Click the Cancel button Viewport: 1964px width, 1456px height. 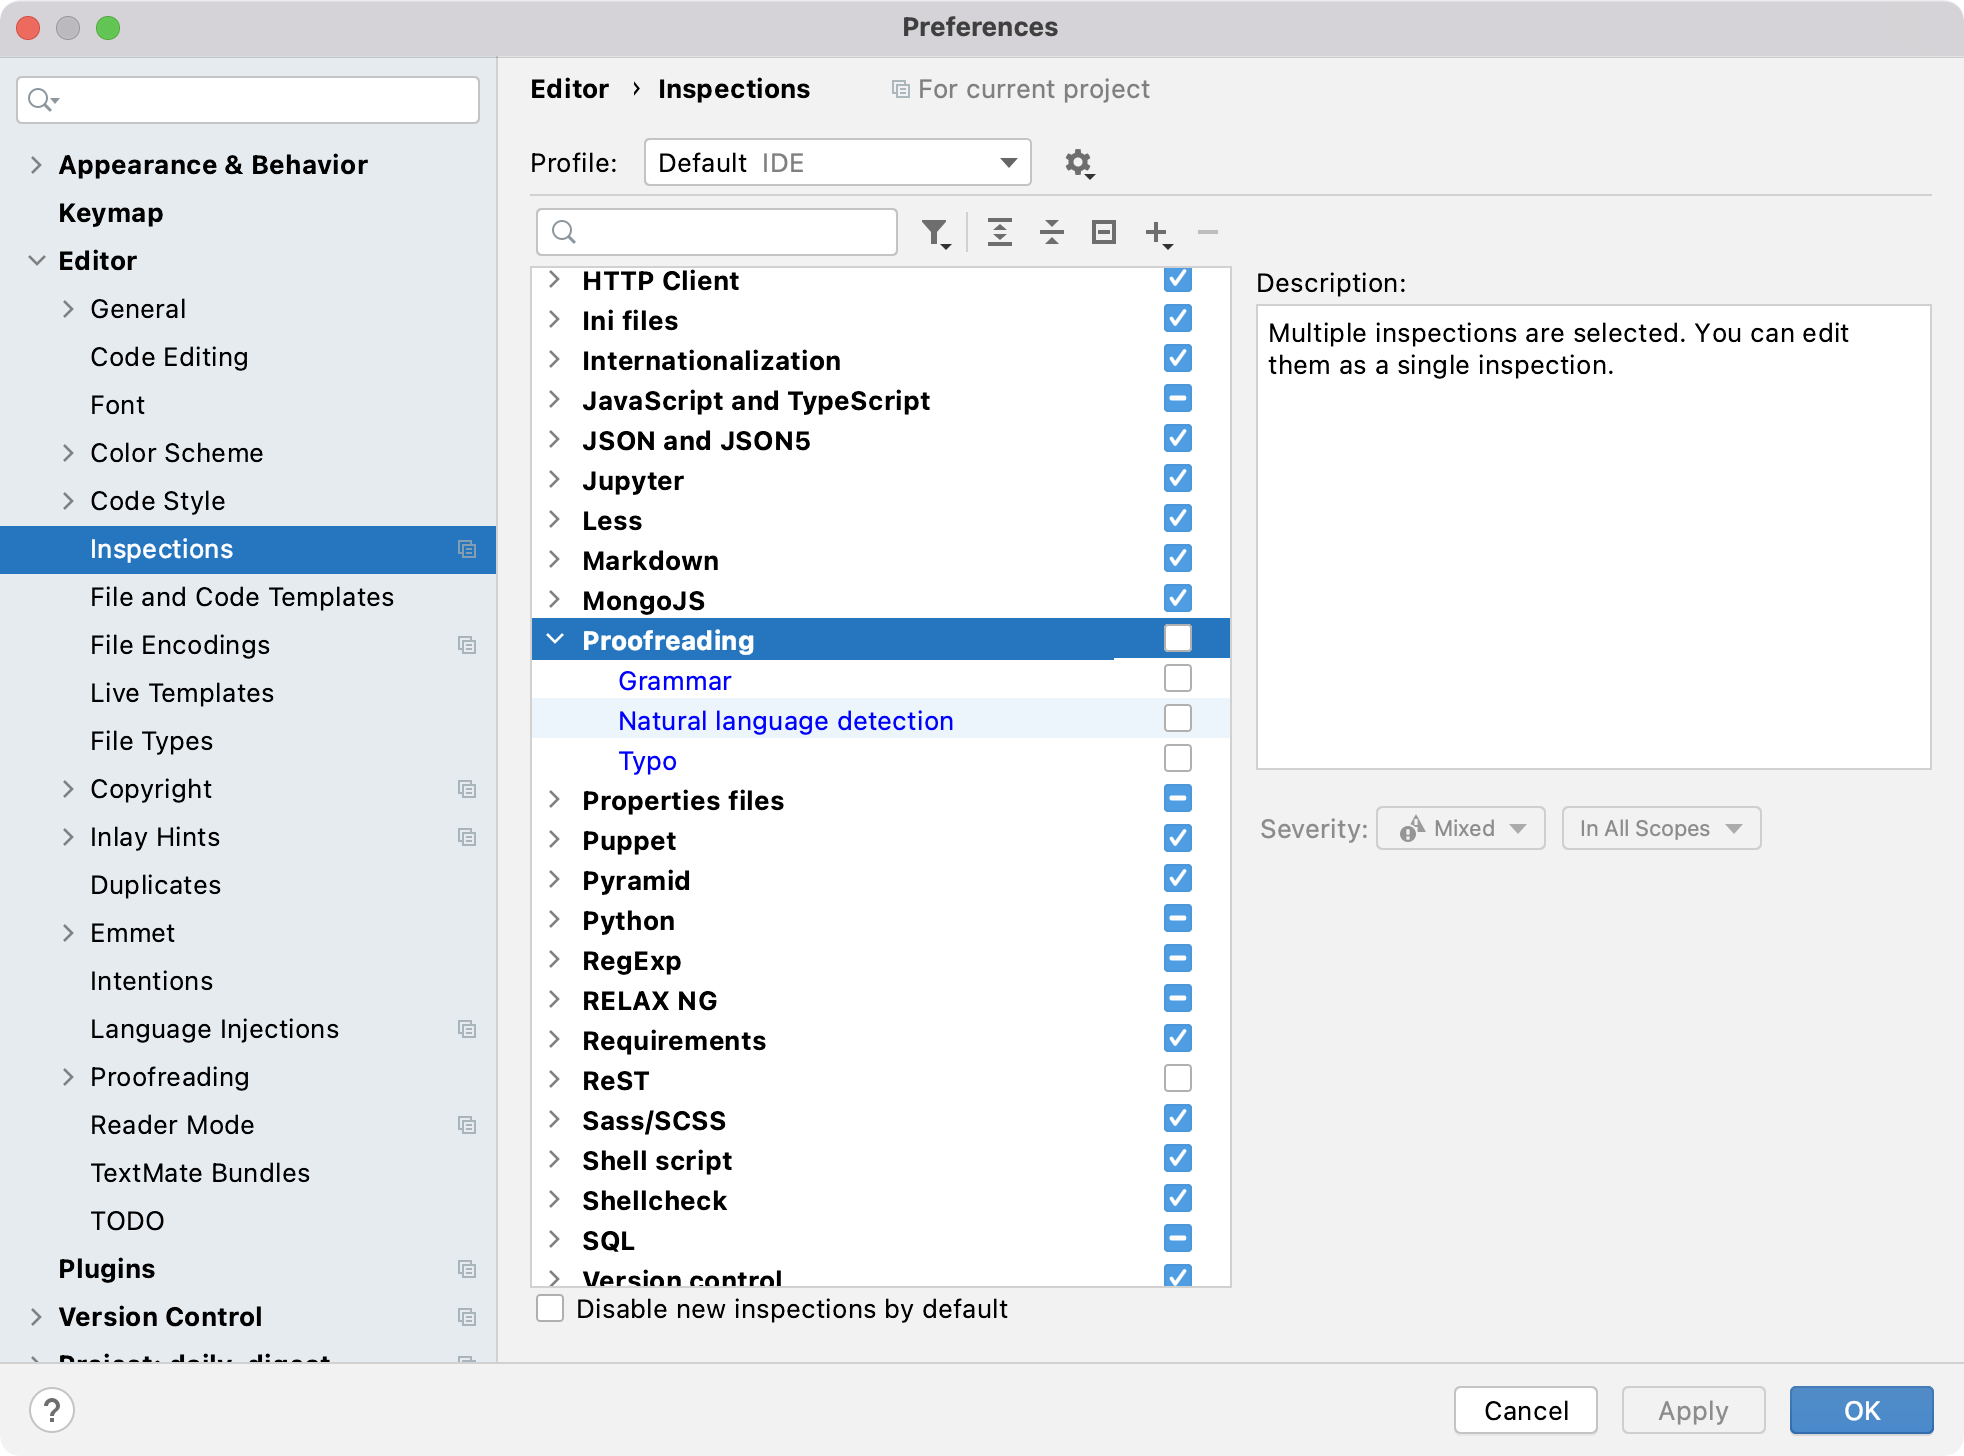pos(1527,1409)
